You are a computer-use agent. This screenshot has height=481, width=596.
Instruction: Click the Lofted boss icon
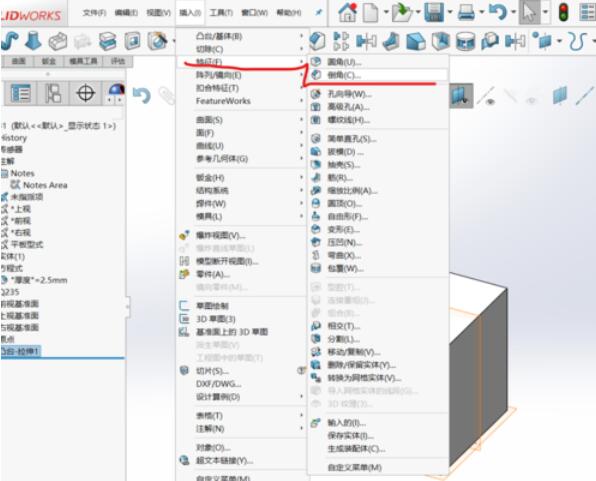click(x=33, y=41)
